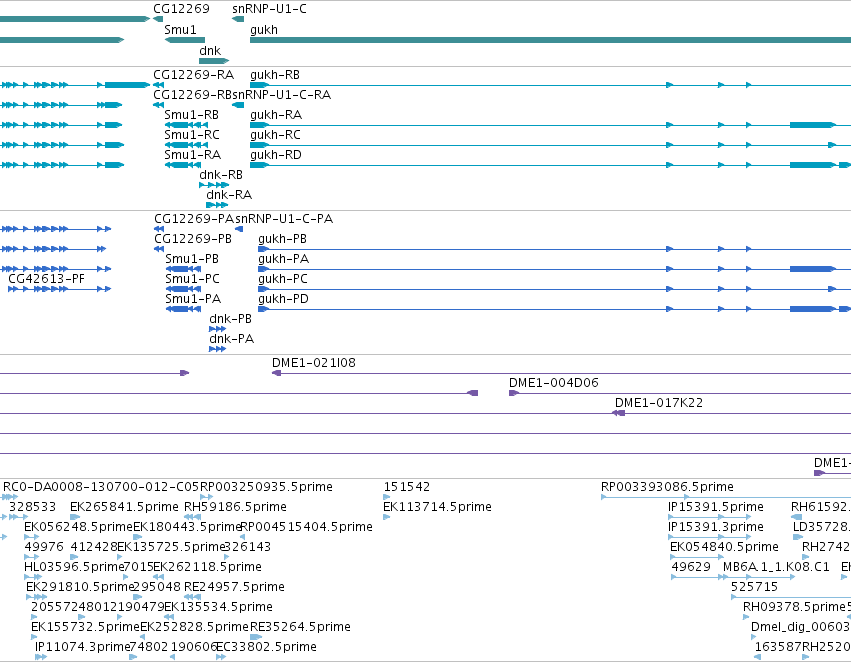The width and height of the screenshot is (851, 662).
Task: Open the CG12269-RA transcript label
Action: click(x=194, y=75)
